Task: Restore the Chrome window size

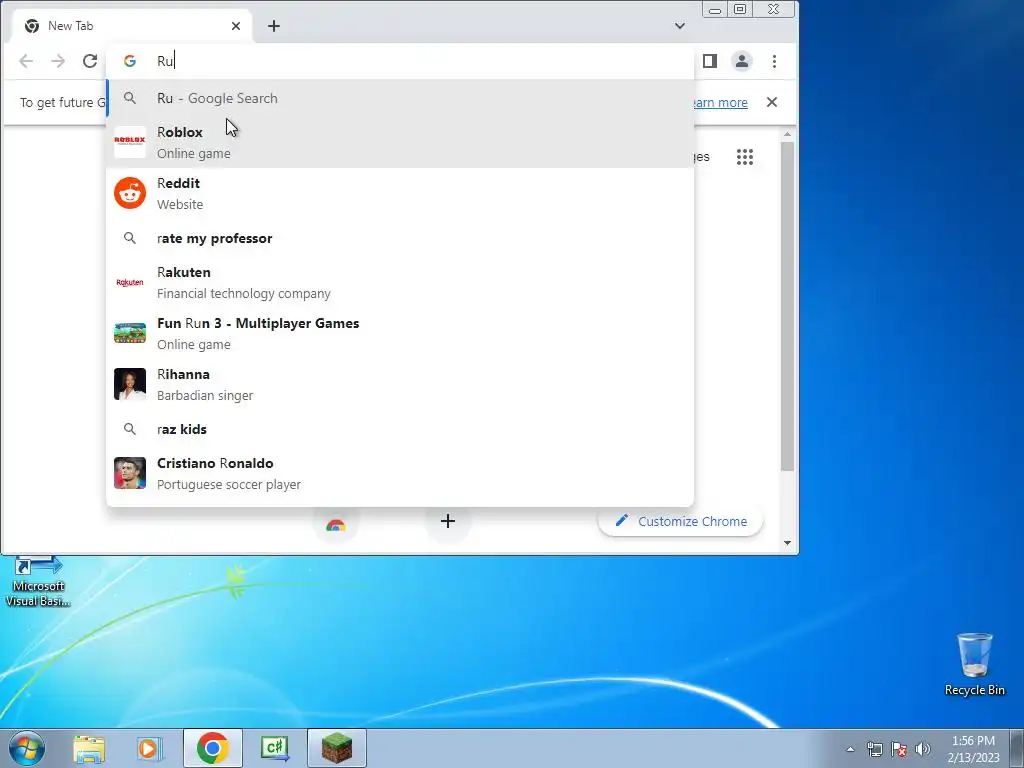Action: tap(740, 9)
